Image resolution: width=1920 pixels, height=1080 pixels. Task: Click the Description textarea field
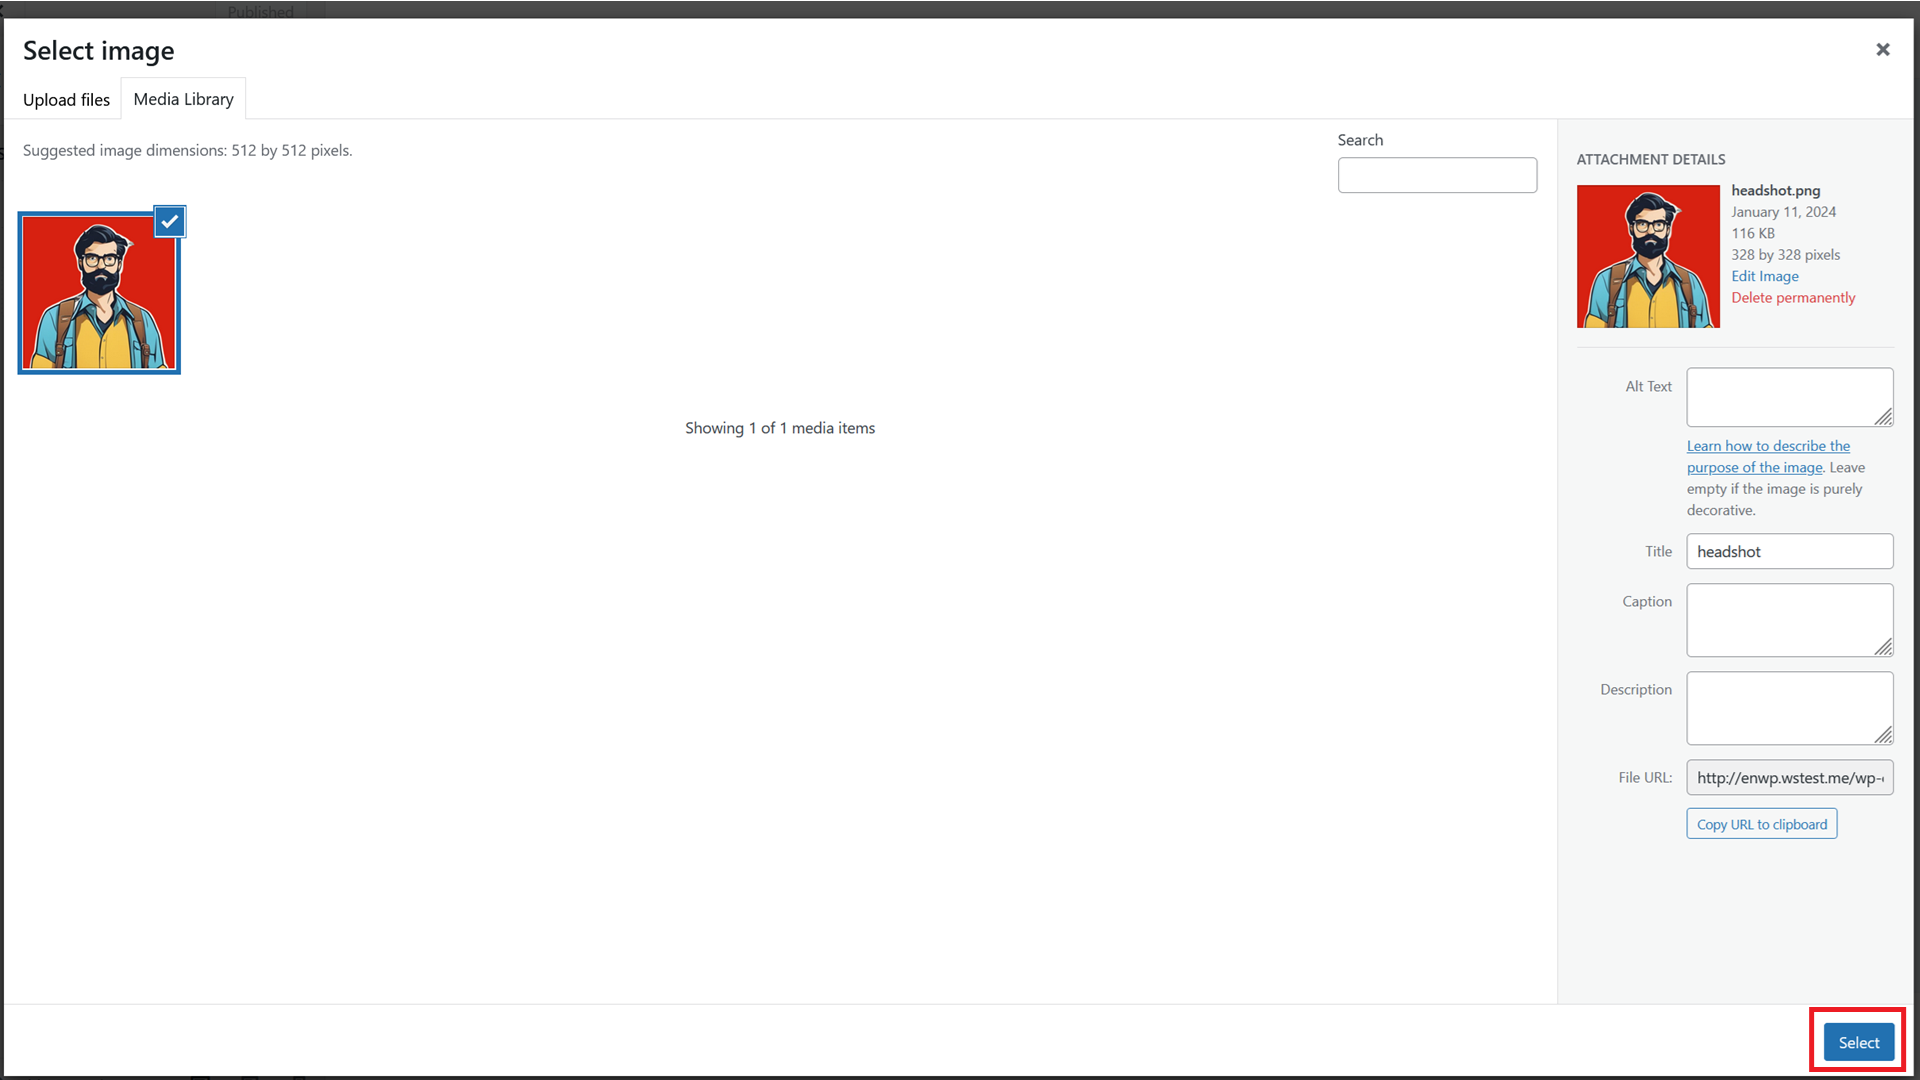1791,708
